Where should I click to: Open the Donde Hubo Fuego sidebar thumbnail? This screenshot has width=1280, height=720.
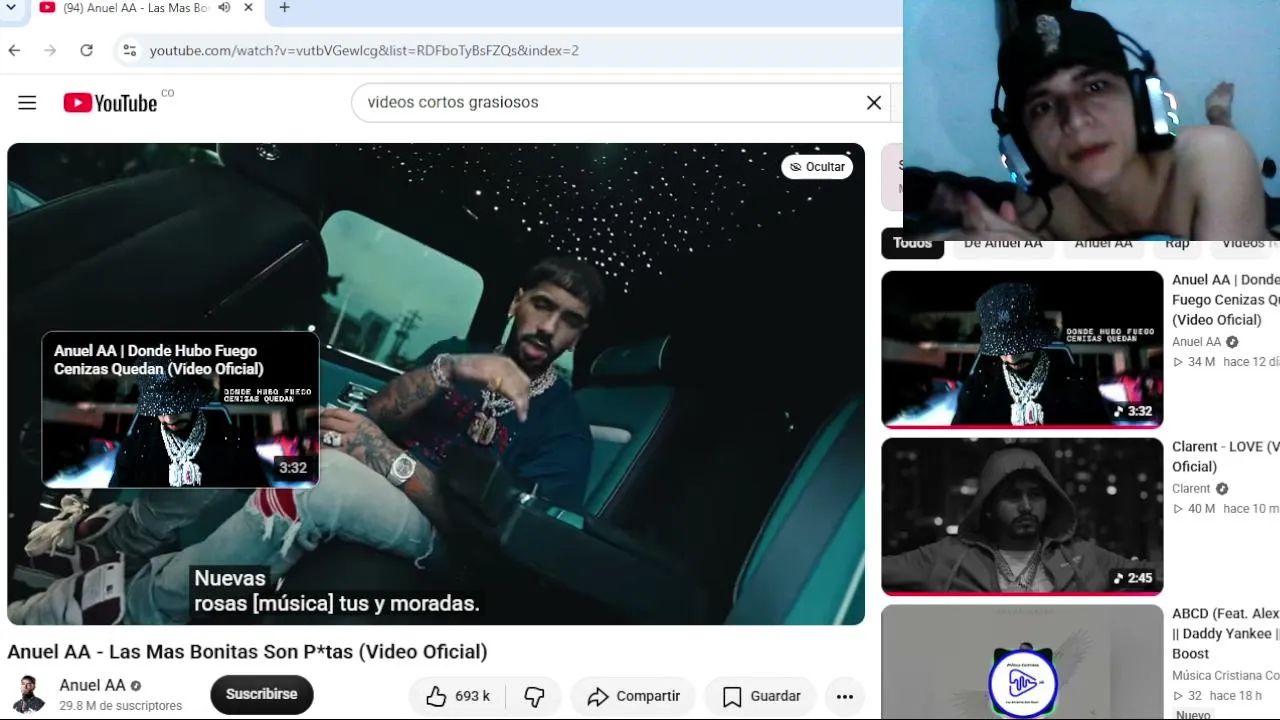coord(1022,349)
